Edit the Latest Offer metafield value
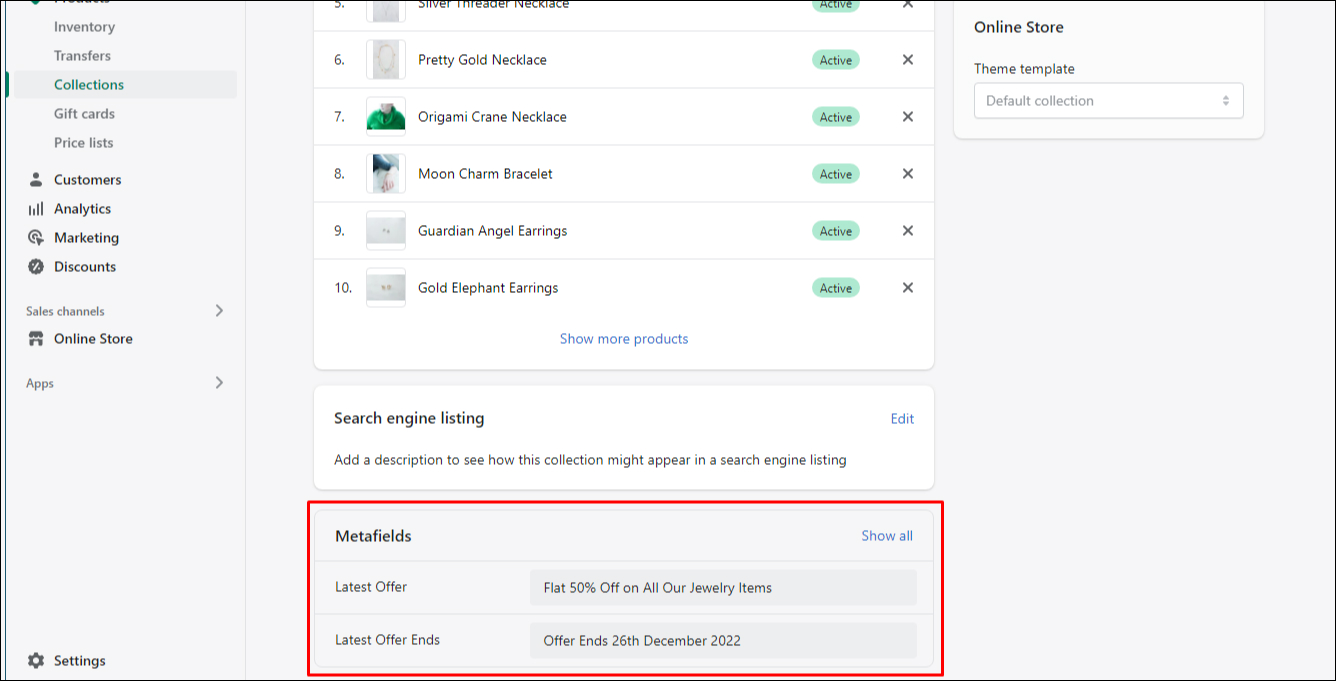Image resolution: width=1336 pixels, height=681 pixels. [x=723, y=588]
